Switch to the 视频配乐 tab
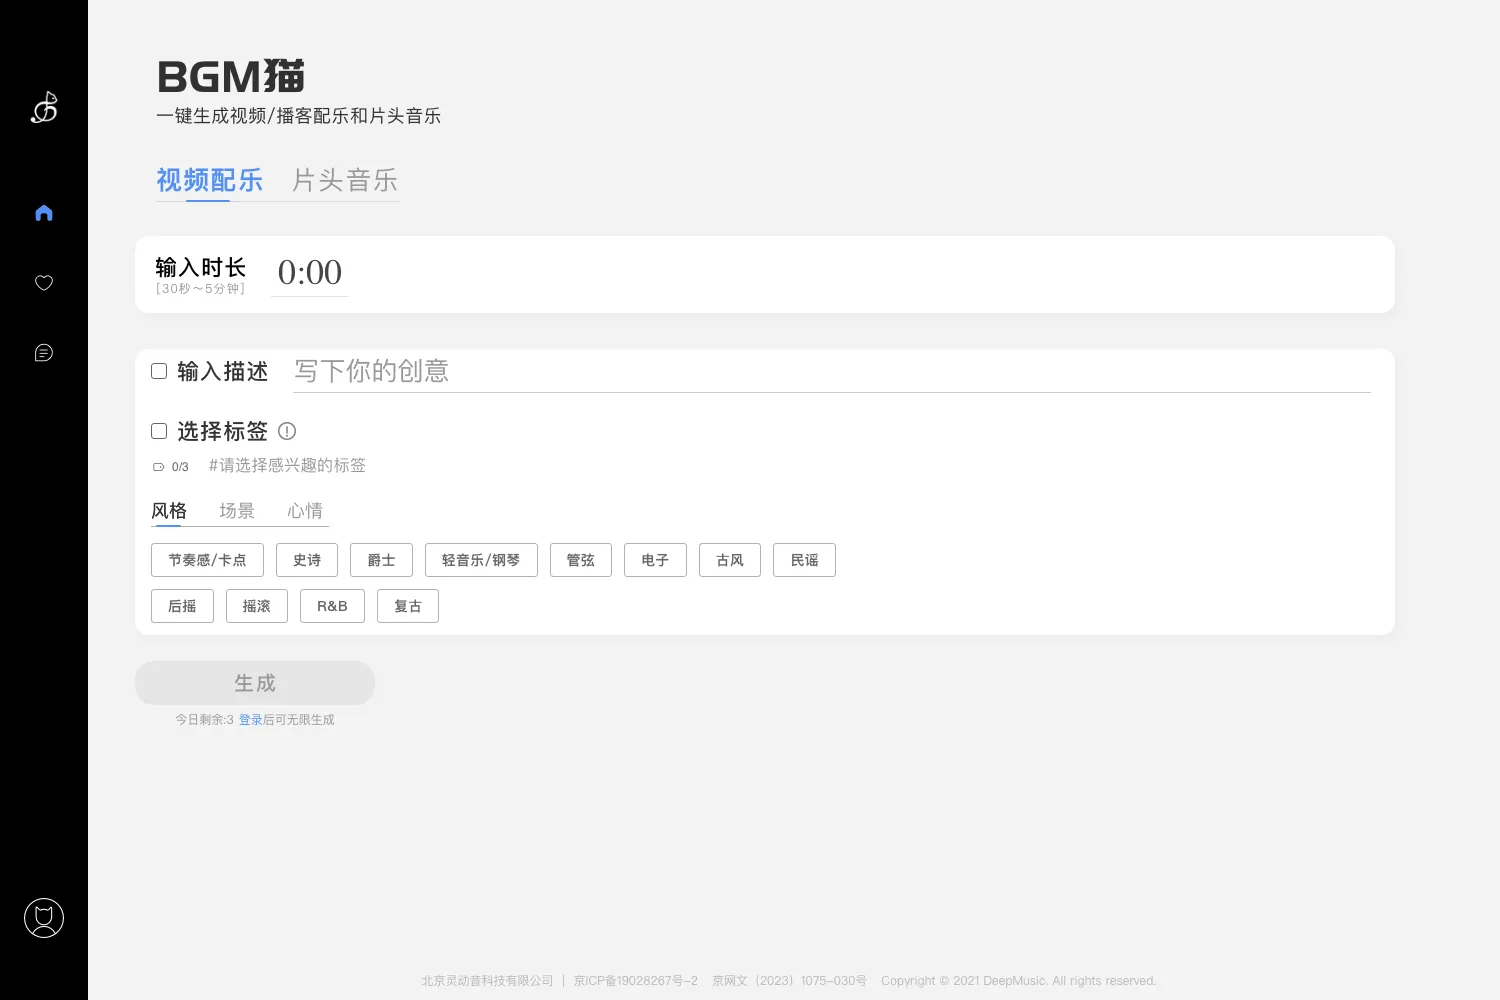 click(x=209, y=180)
